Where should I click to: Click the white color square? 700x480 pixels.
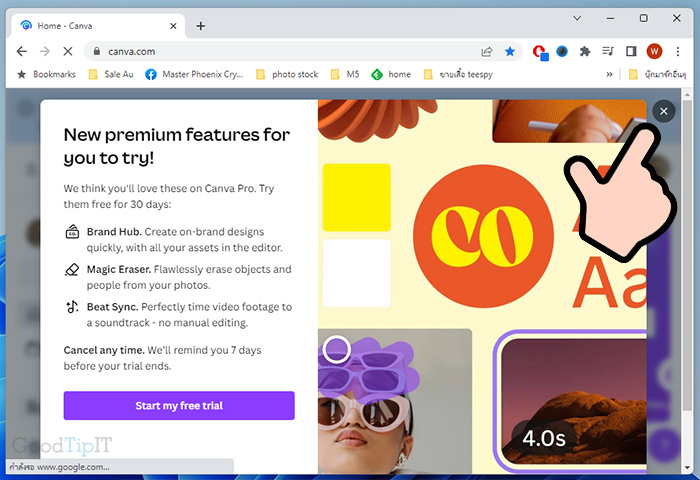[357, 273]
